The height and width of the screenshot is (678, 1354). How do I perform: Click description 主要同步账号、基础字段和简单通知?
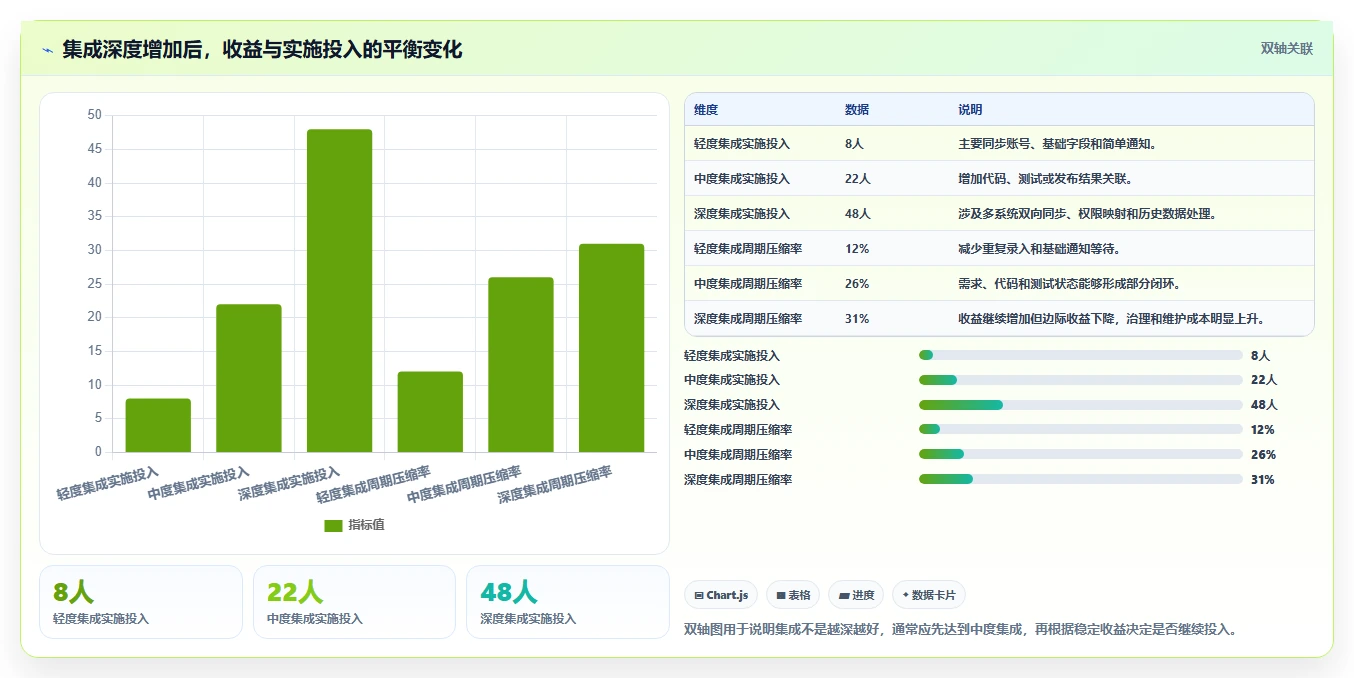[x=1057, y=144]
